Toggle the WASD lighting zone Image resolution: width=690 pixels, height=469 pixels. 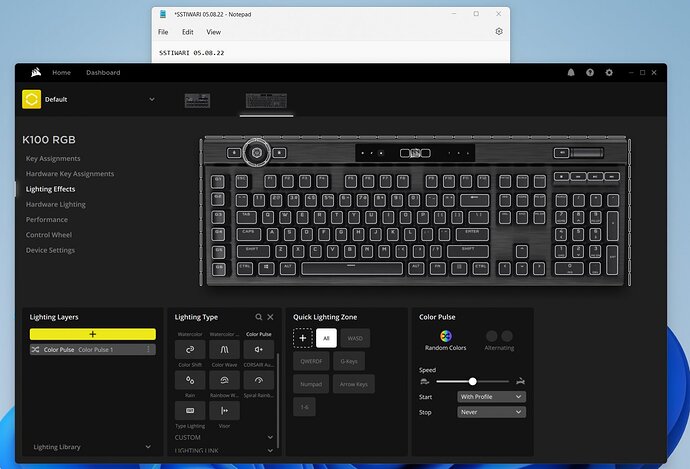tap(355, 338)
